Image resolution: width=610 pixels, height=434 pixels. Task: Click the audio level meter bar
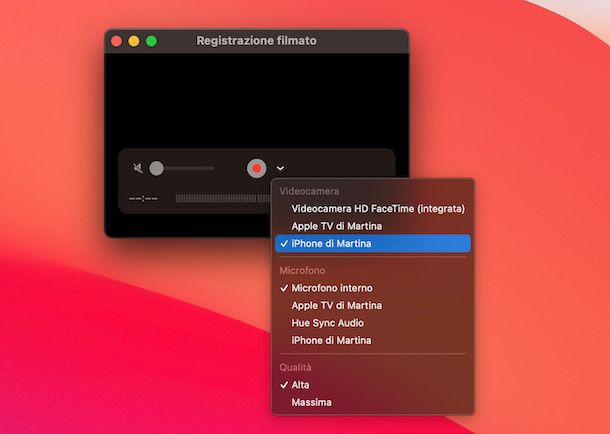(x=223, y=199)
